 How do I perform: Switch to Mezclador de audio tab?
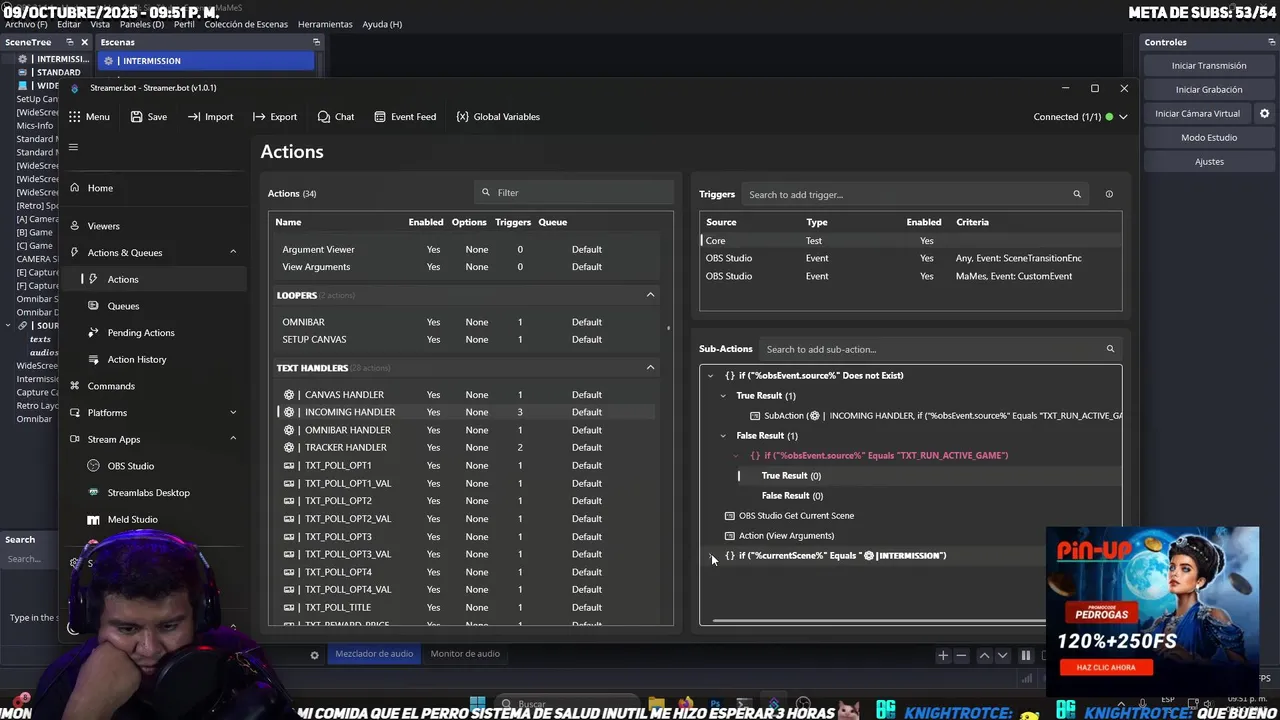[374, 654]
